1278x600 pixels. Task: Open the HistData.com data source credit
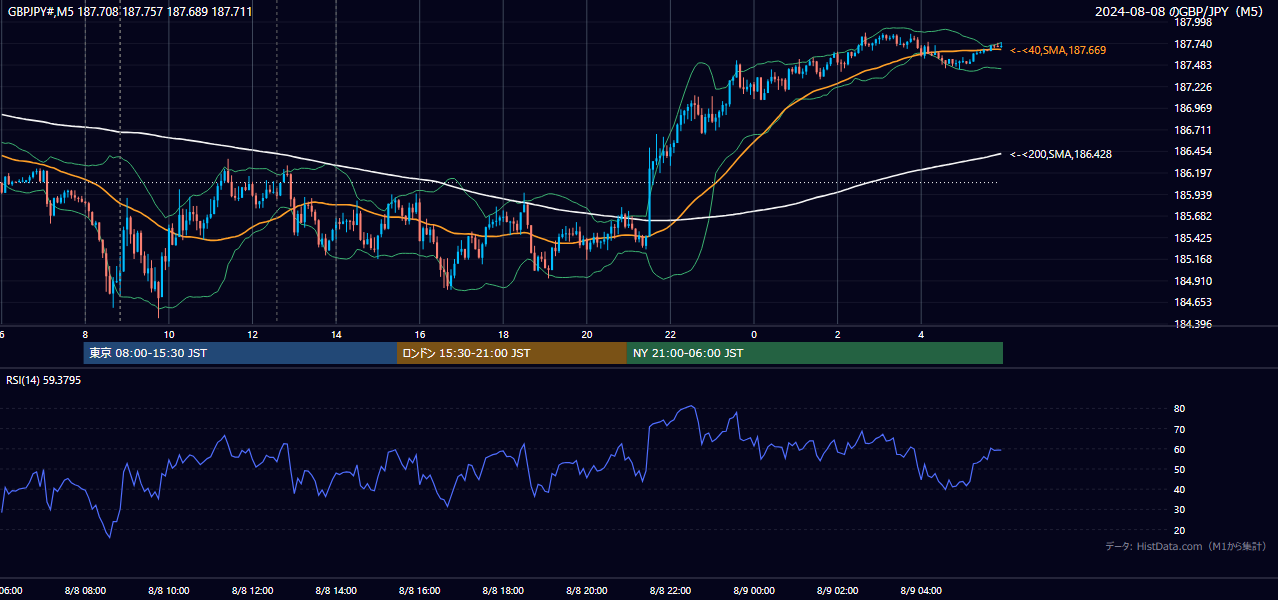pos(1185,546)
